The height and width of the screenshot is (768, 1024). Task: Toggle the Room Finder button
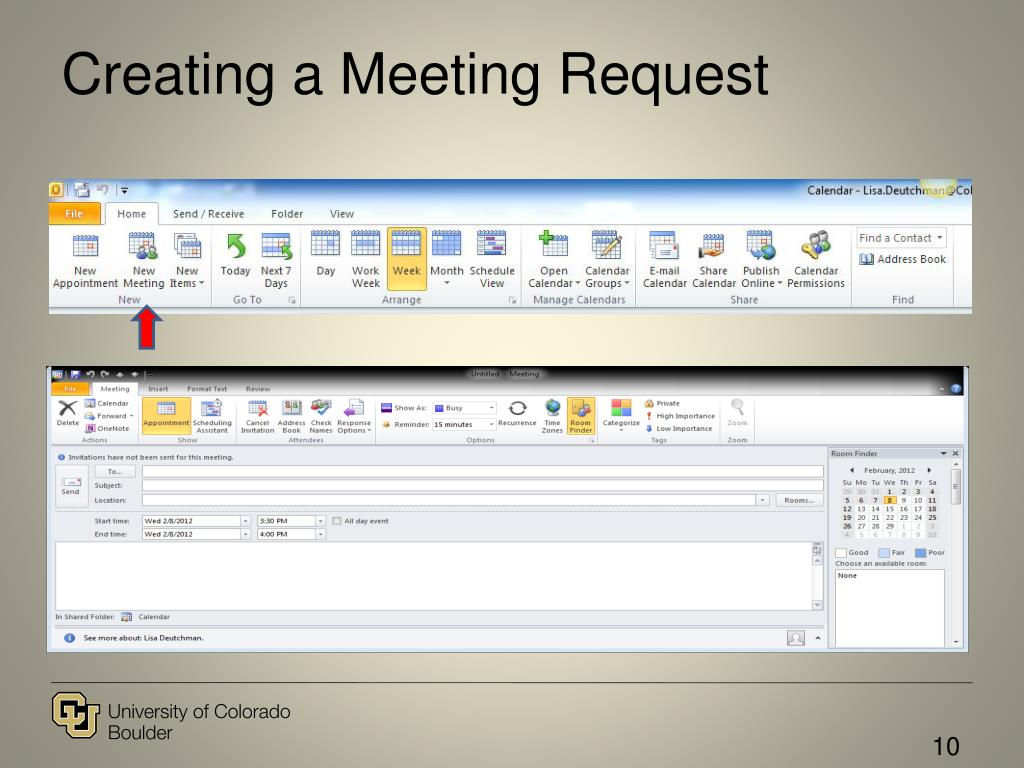tap(581, 416)
